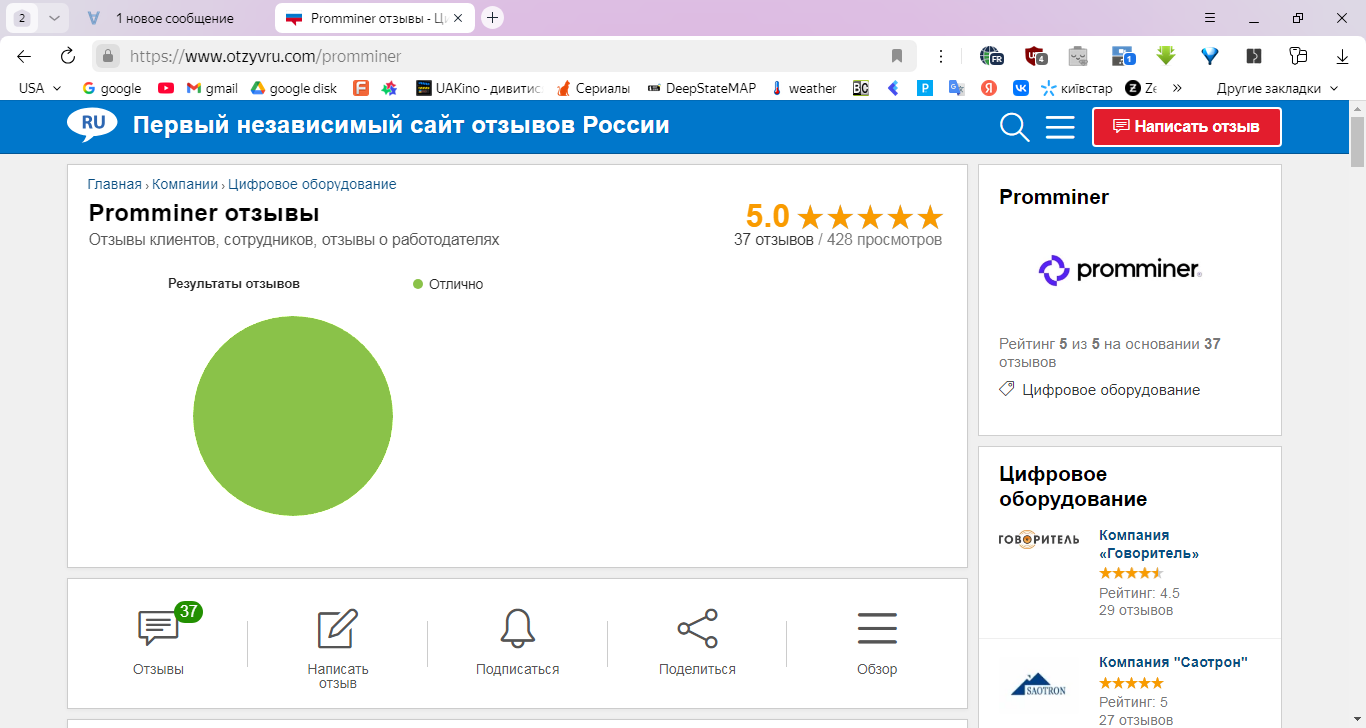Close the Promminer отзывы tab

pyautogui.click(x=458, y=18)
